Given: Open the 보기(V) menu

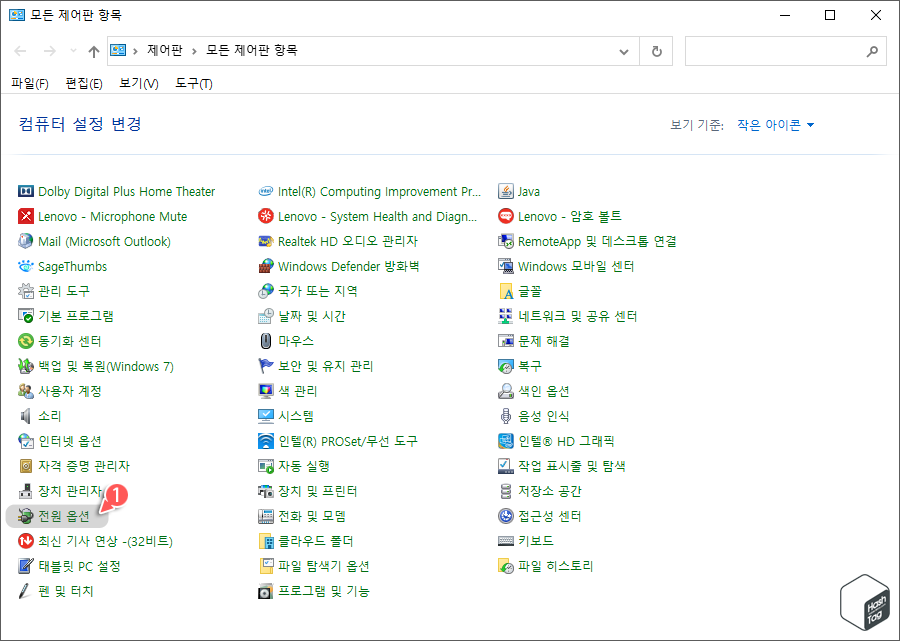Looking at the screenshot, I should click(139, 84).
